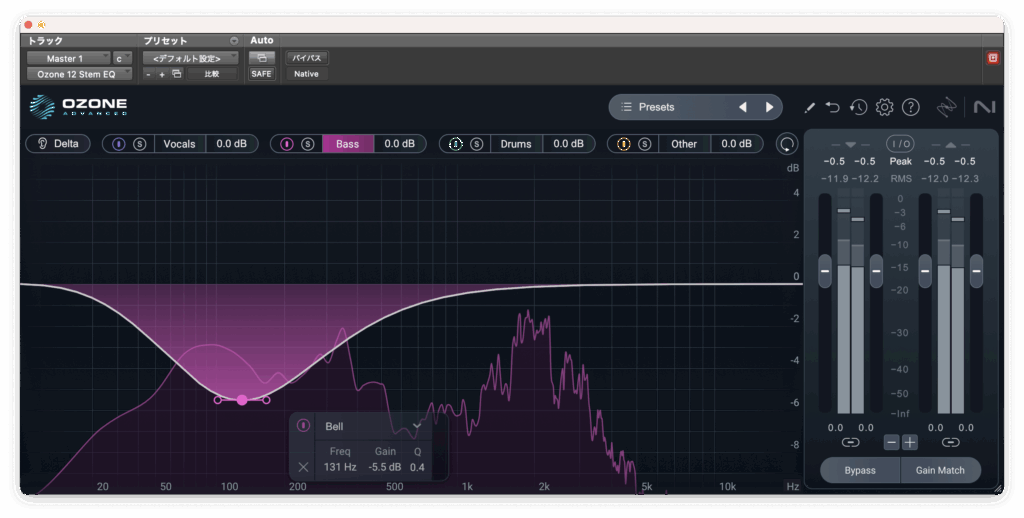The height and width of the screenshot is (518, 1024).
Task: Select the Bass stem tab
Action: point(347,144)
